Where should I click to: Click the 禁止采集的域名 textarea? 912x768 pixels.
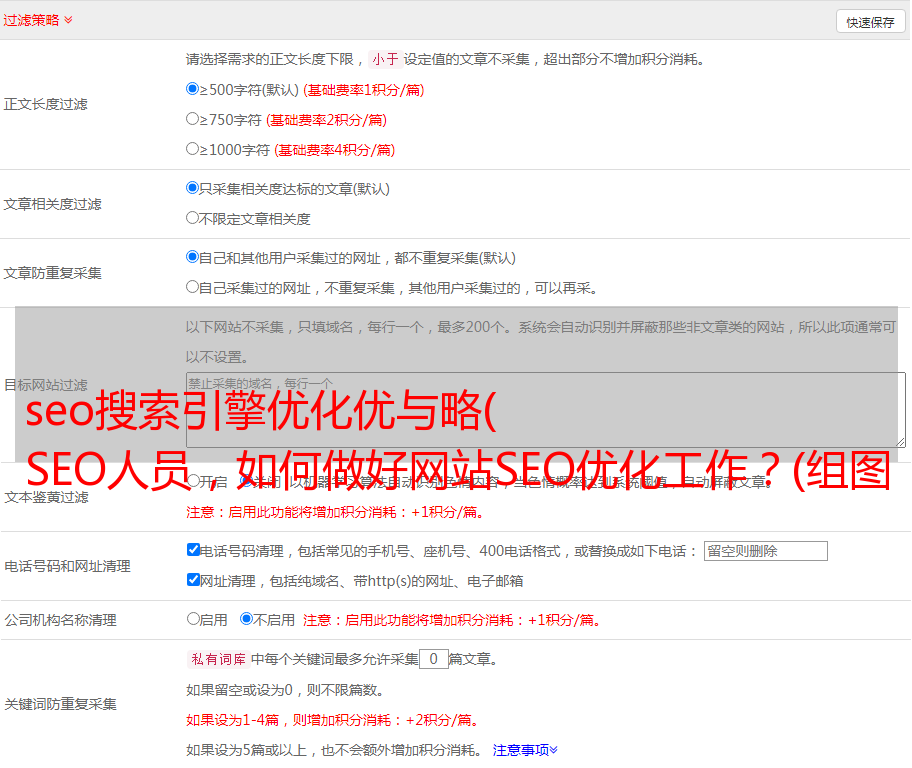click(x=546, y=410)
